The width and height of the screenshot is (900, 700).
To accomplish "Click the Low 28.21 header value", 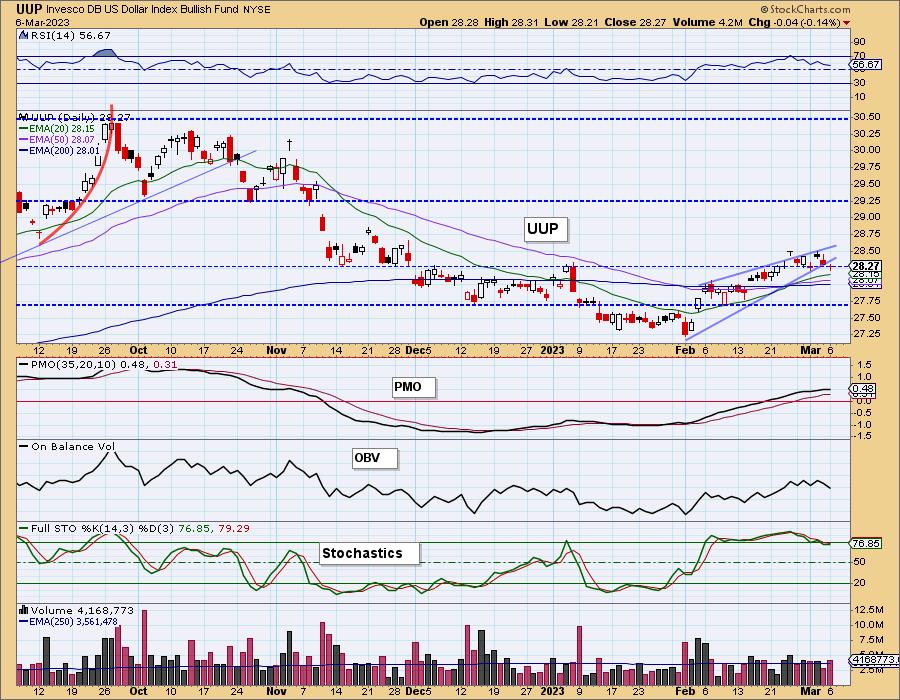I will pyautogui.click(x=572, y=22).
